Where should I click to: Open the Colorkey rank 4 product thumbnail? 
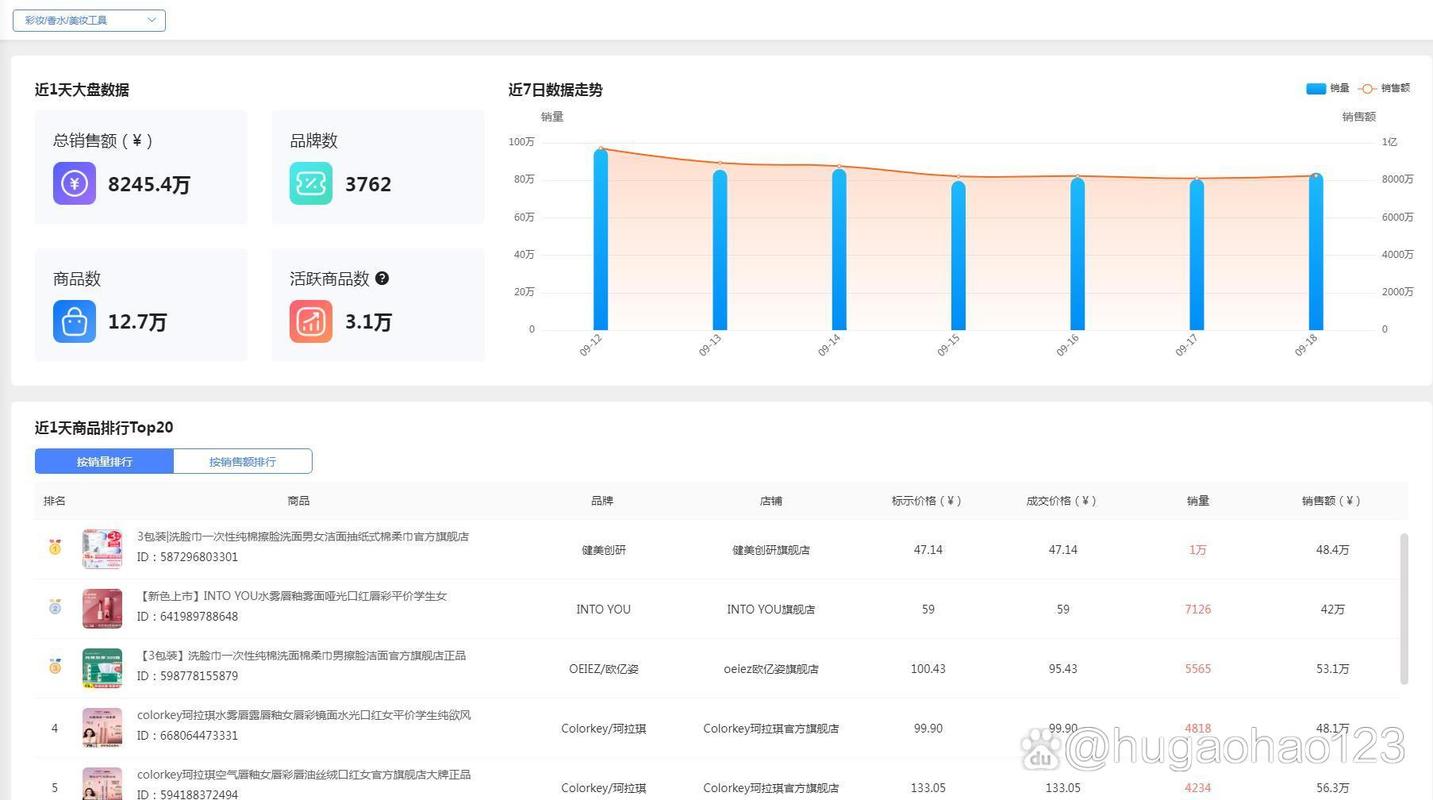102,727
